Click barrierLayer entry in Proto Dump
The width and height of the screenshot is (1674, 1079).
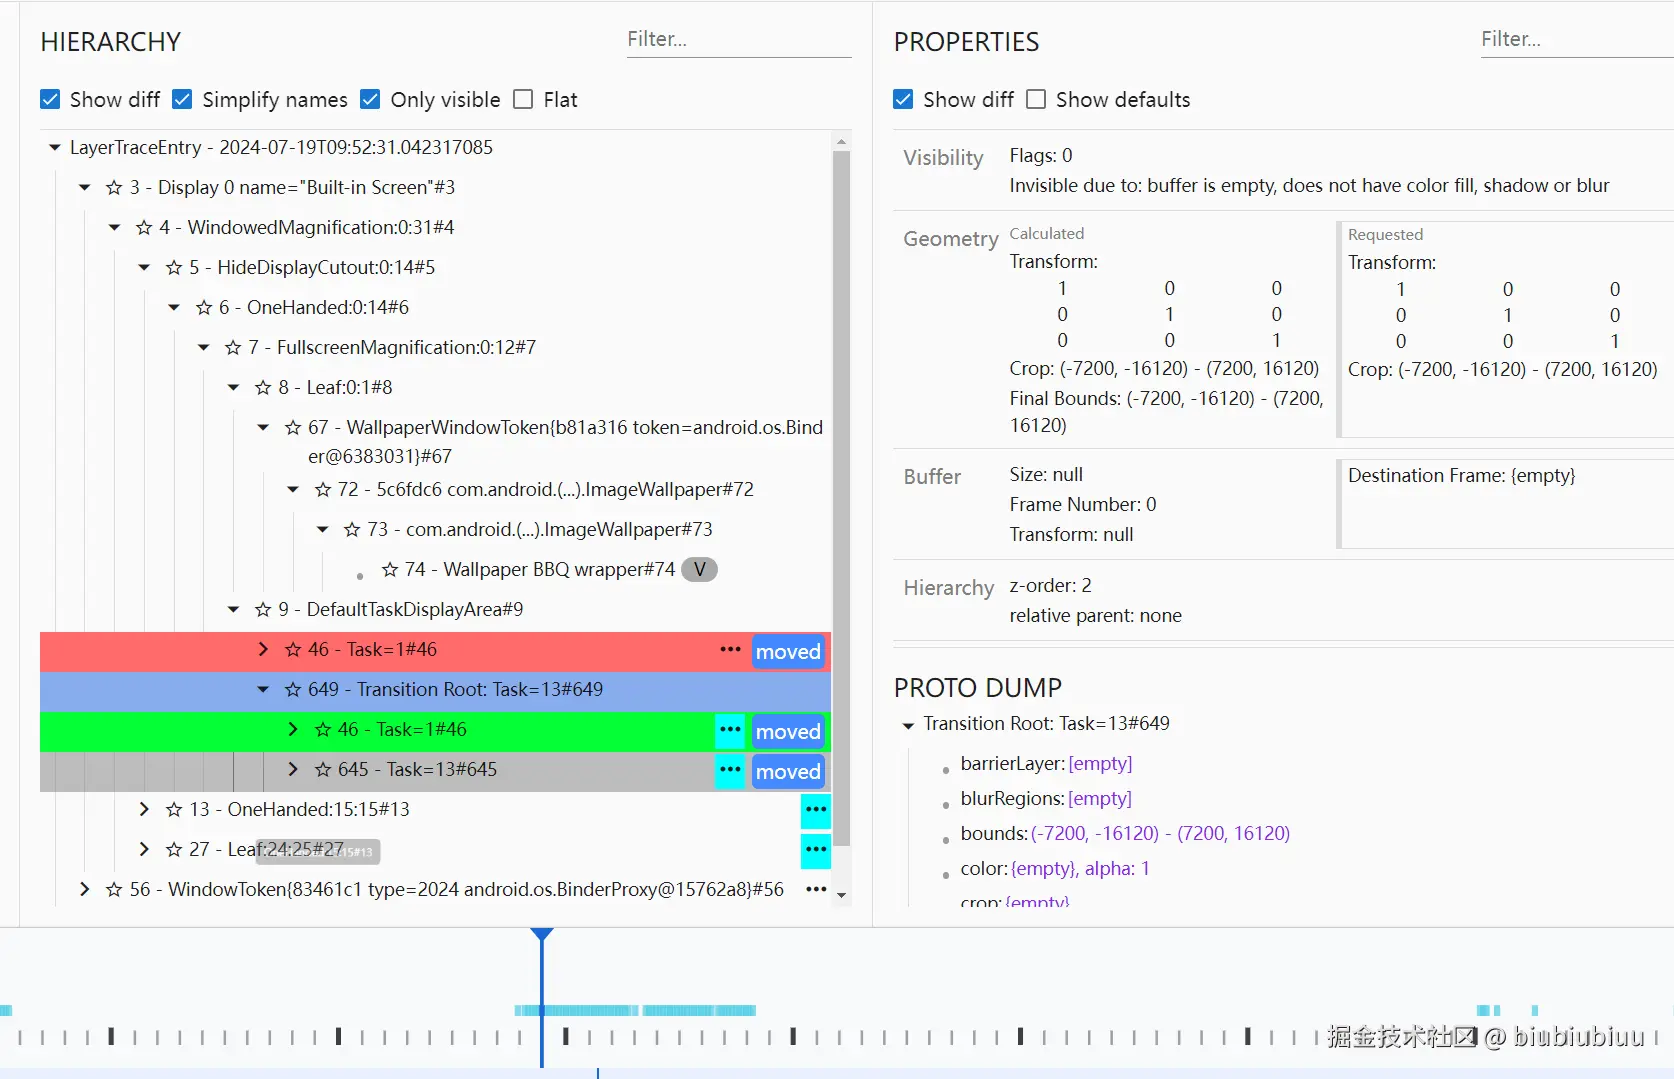coord(1046,764)
